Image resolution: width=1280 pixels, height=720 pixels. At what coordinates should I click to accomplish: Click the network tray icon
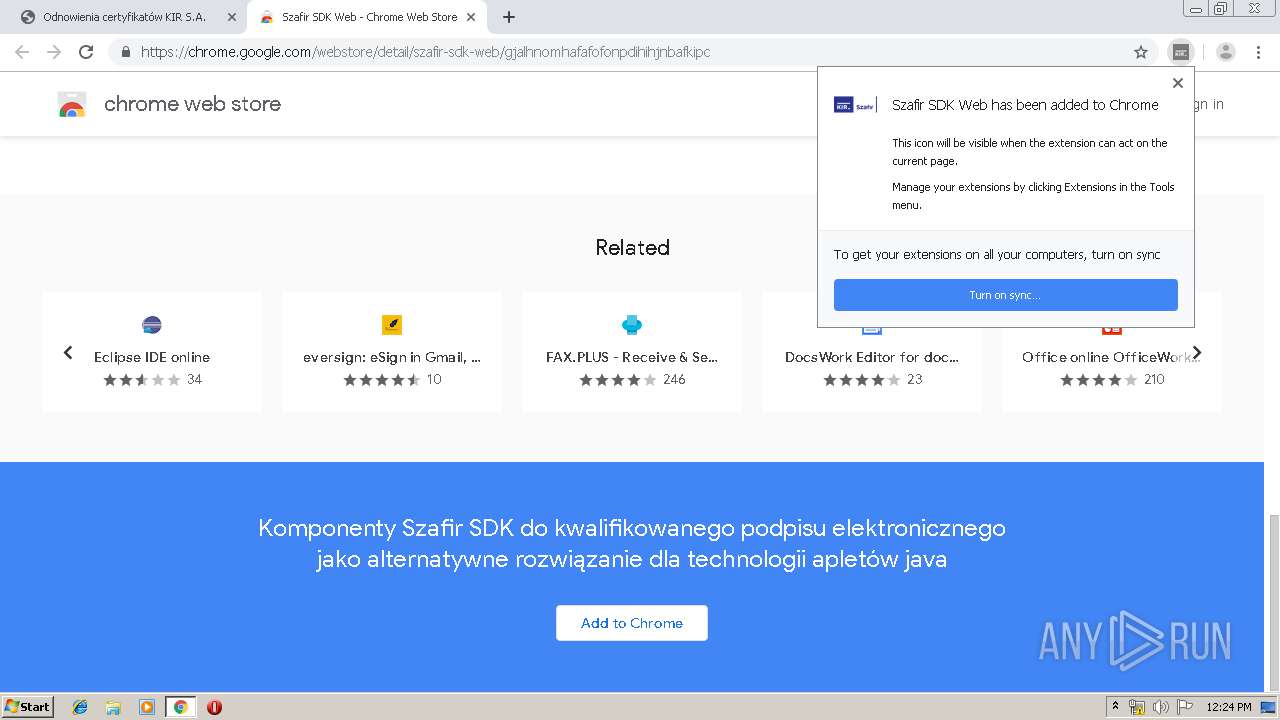point(1137,707)
